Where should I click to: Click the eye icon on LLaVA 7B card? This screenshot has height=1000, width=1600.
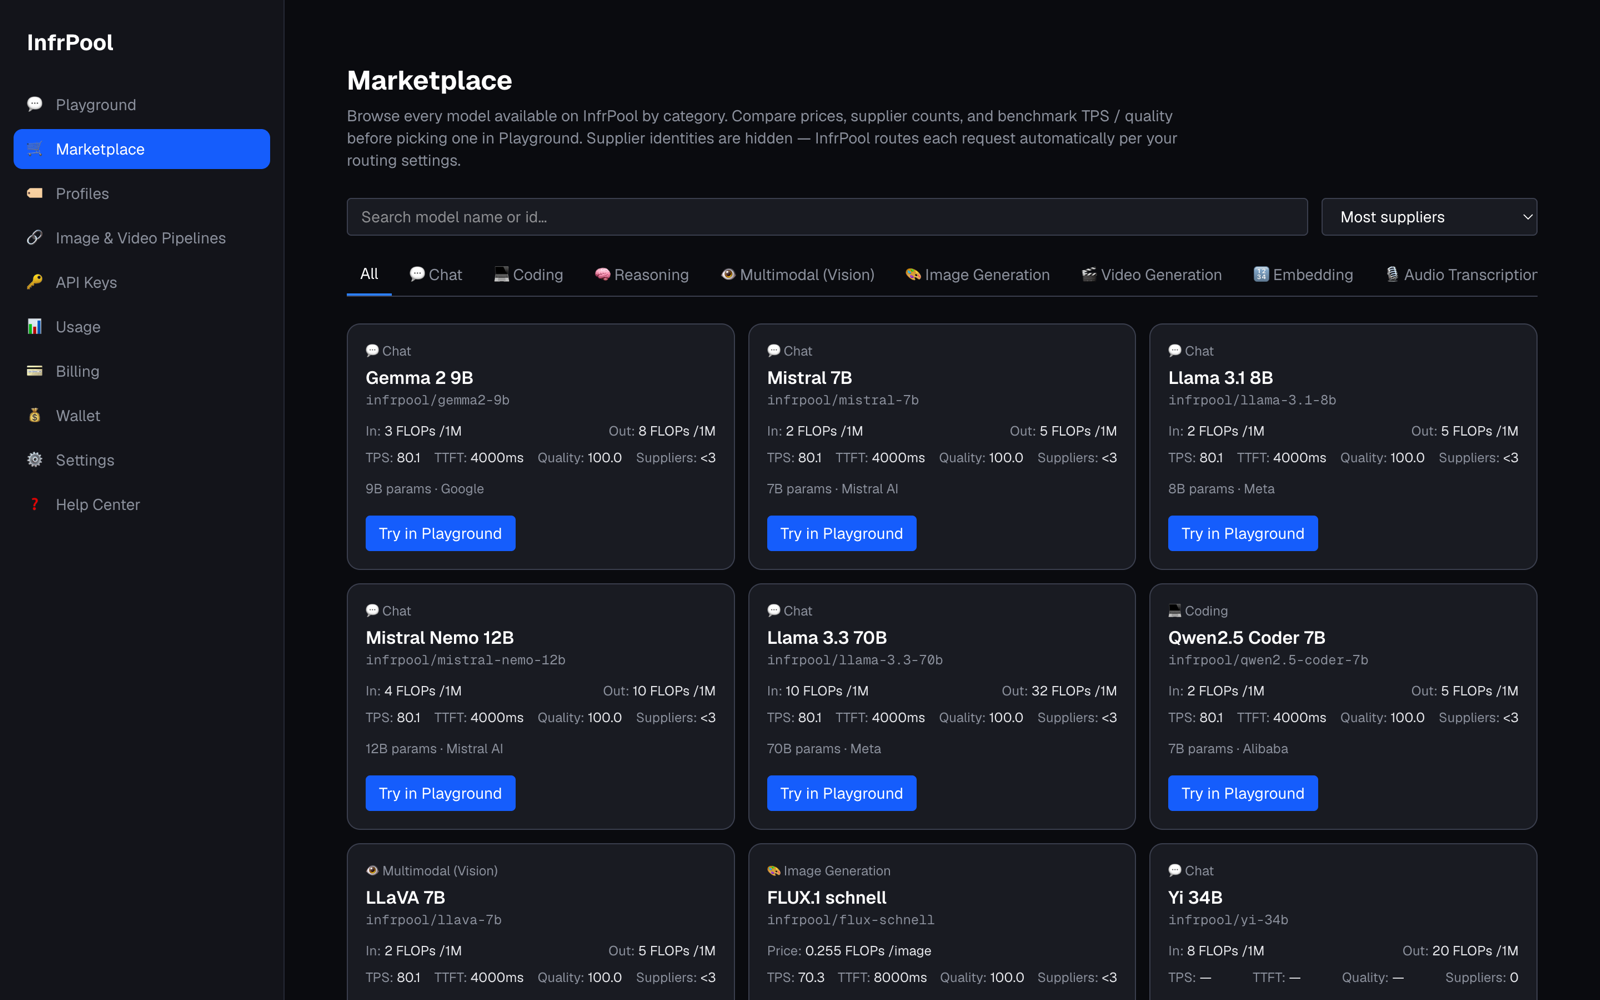pos(372,870)
